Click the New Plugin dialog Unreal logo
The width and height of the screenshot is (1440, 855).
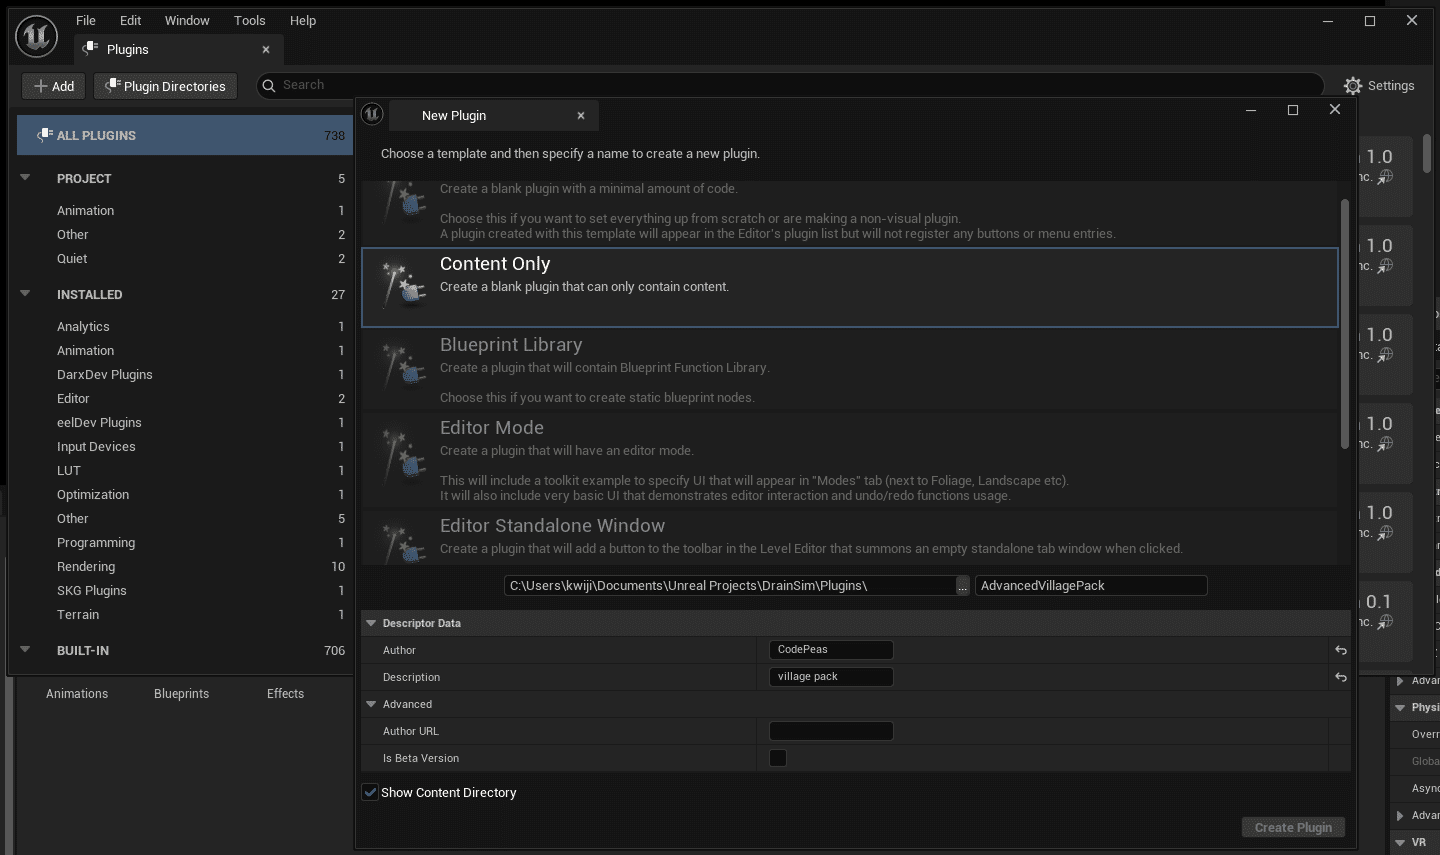(x=372, y=114)
